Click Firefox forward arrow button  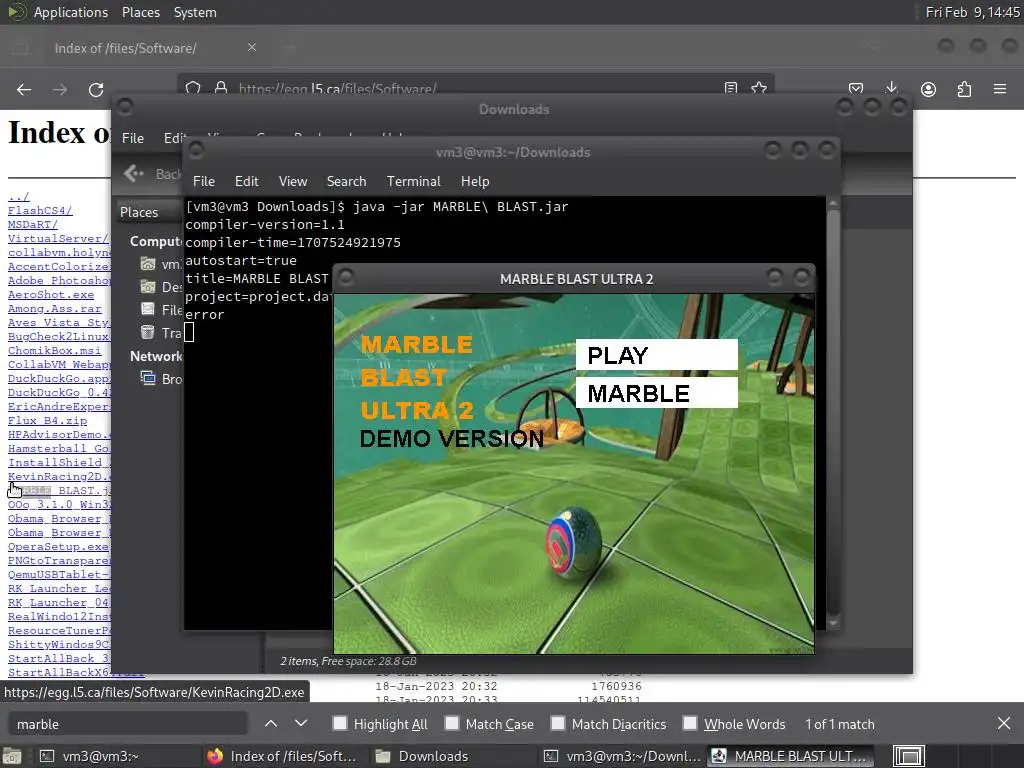[x=60, y=89]
